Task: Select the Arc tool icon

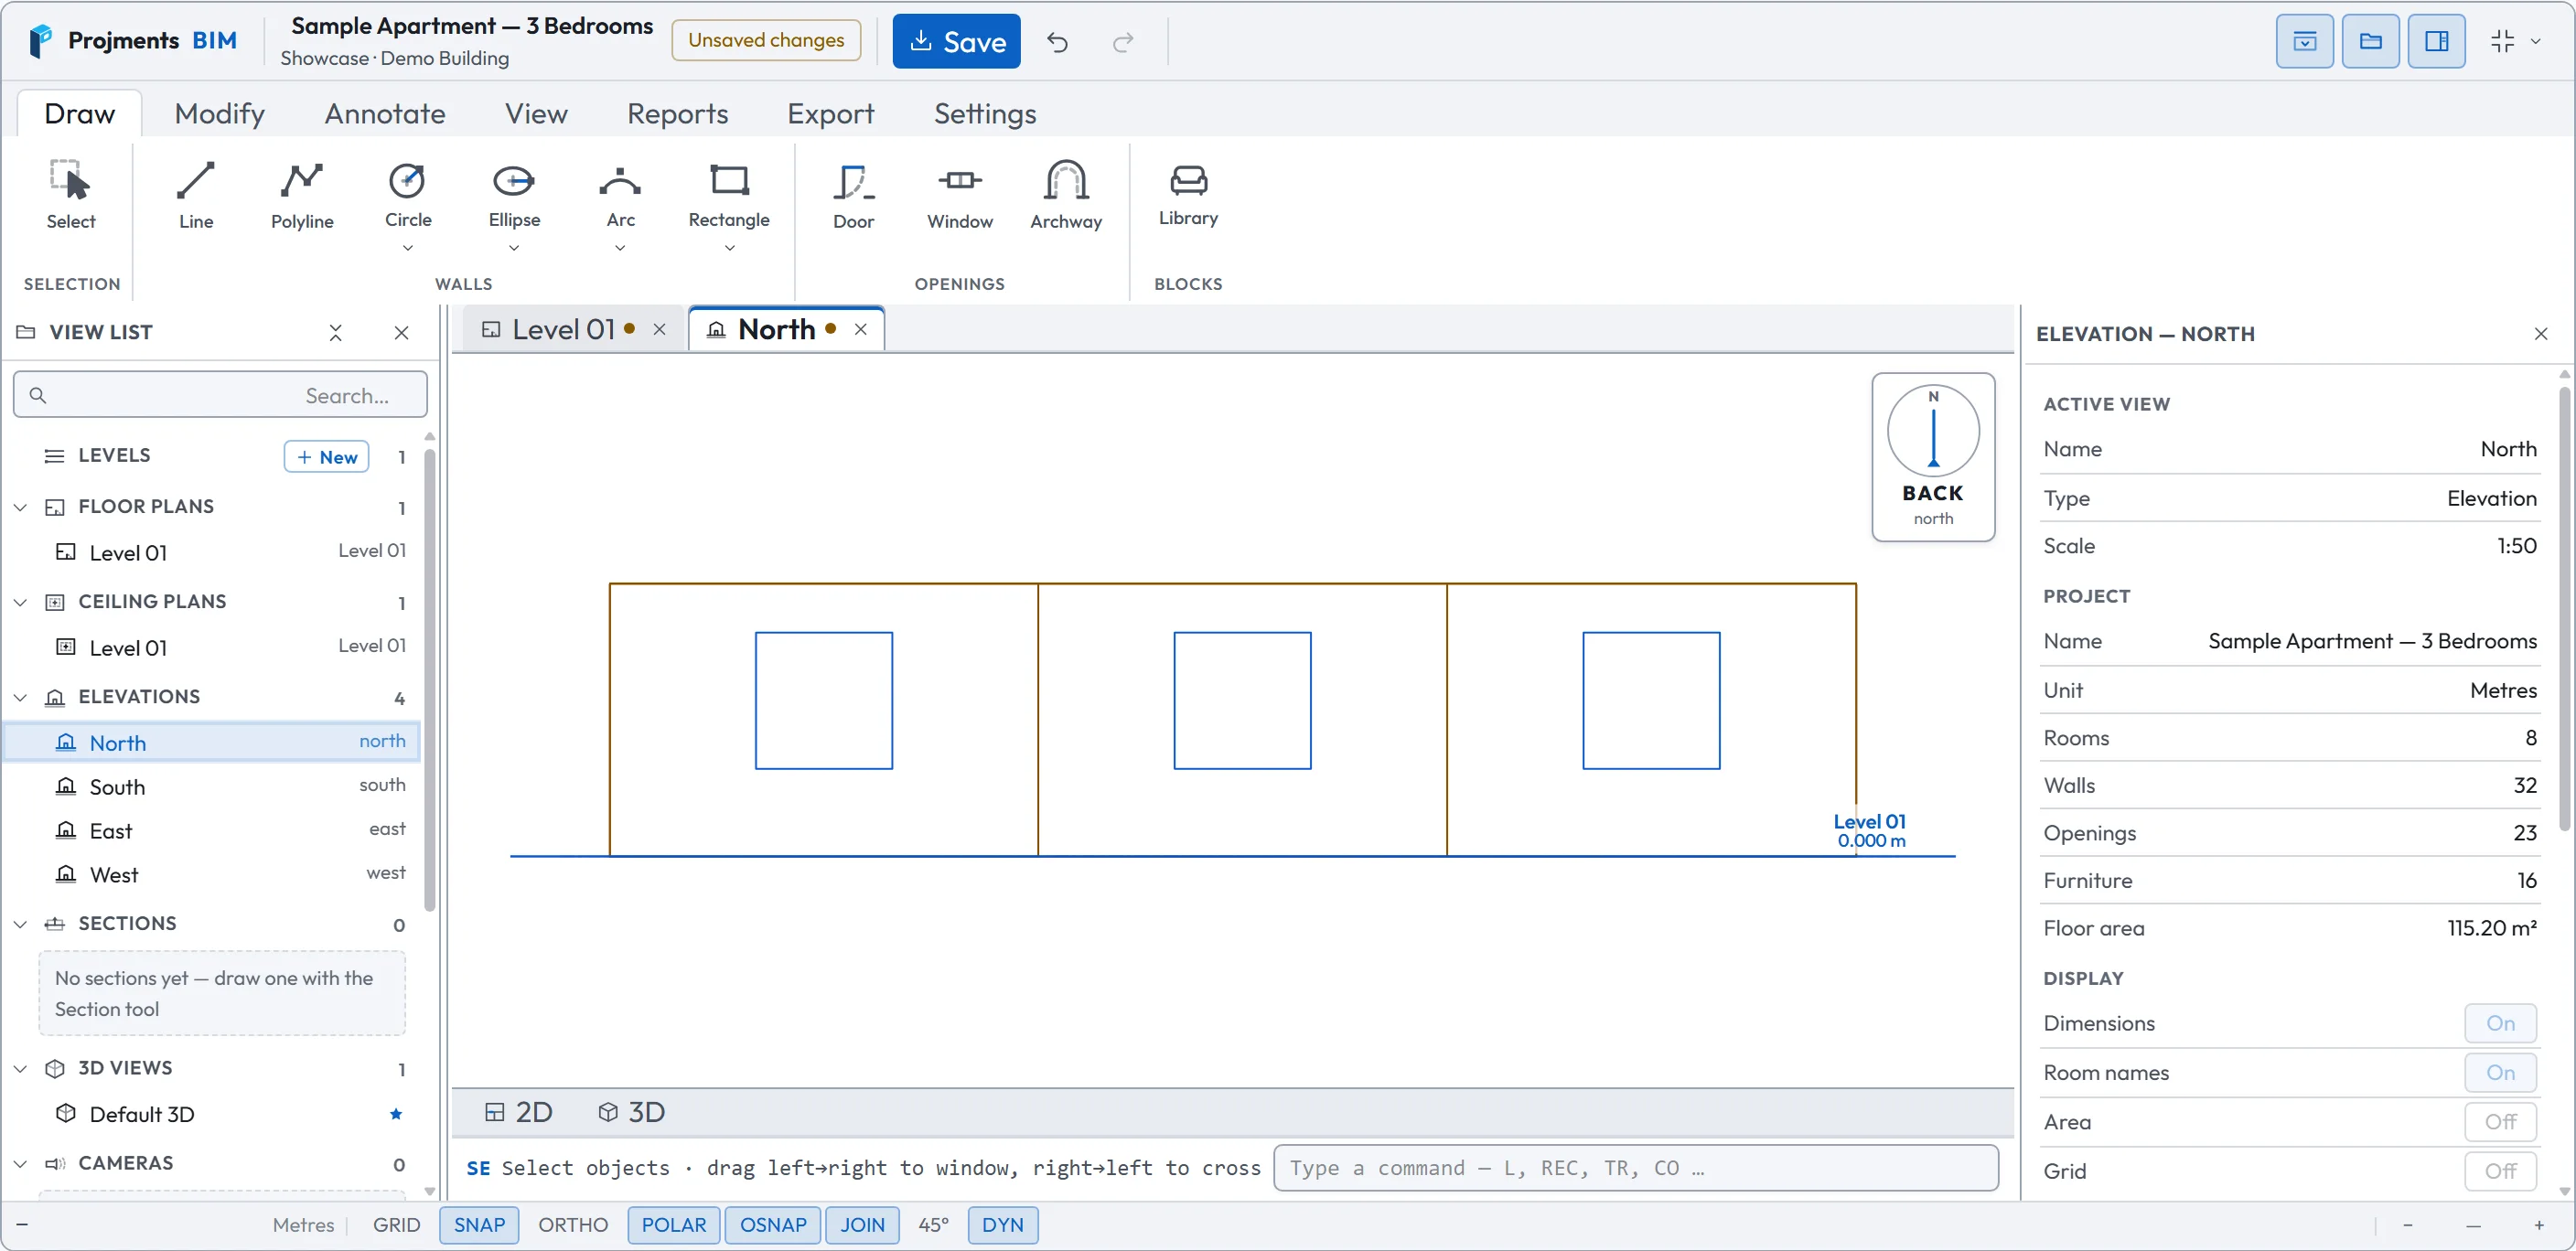Action: (x=620, y=181)
